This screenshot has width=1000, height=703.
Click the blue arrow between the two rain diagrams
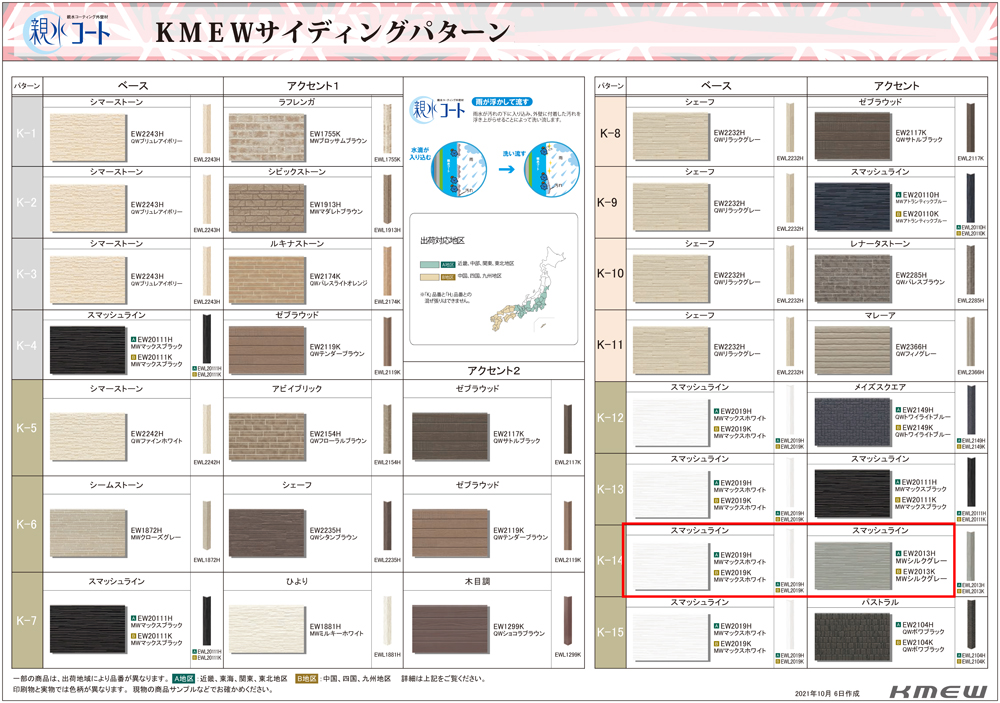pyautogui.click(x=506, y=170)
